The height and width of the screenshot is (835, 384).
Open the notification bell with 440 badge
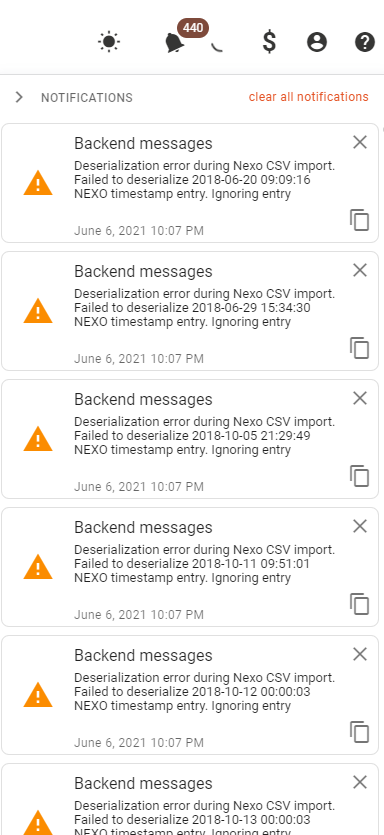[x=175, y=43]
